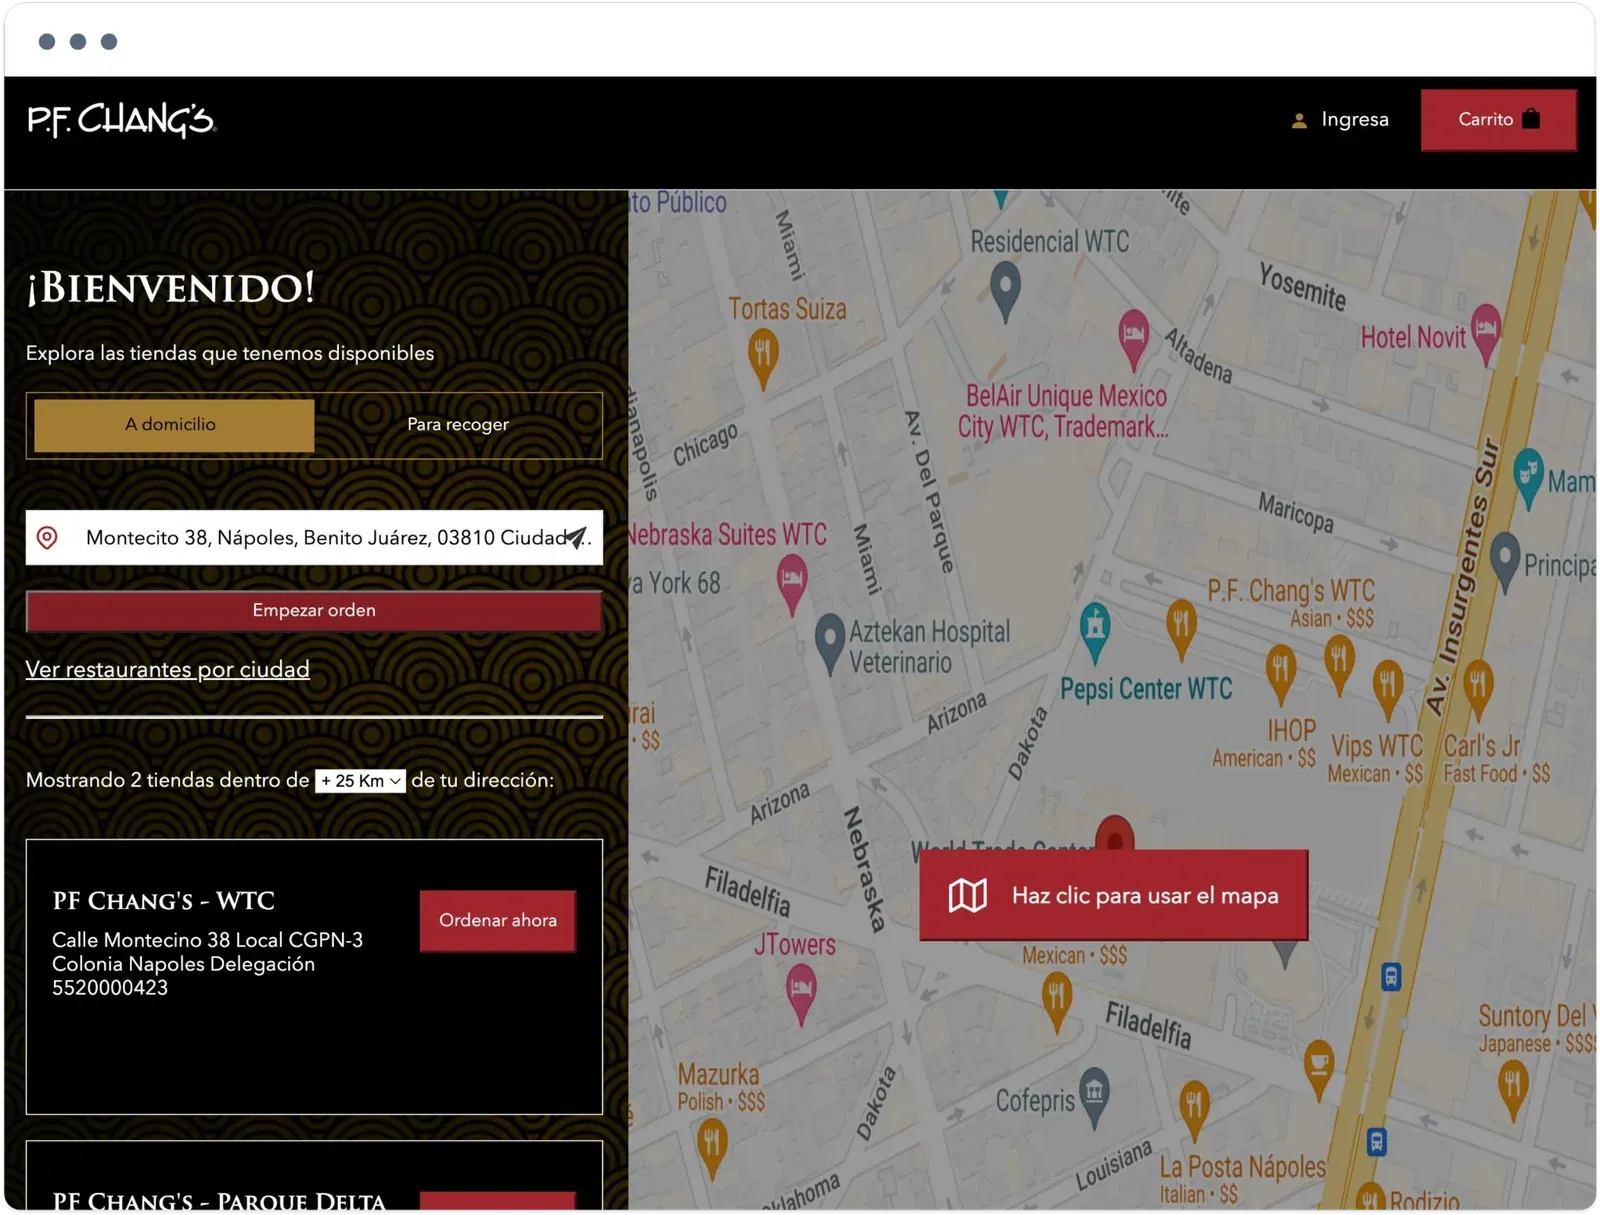Select the PF Chang's - Parque Delta heading
This screenshot has height=1215, width=1600.
pyautogui.click(x=219, y=1201)
